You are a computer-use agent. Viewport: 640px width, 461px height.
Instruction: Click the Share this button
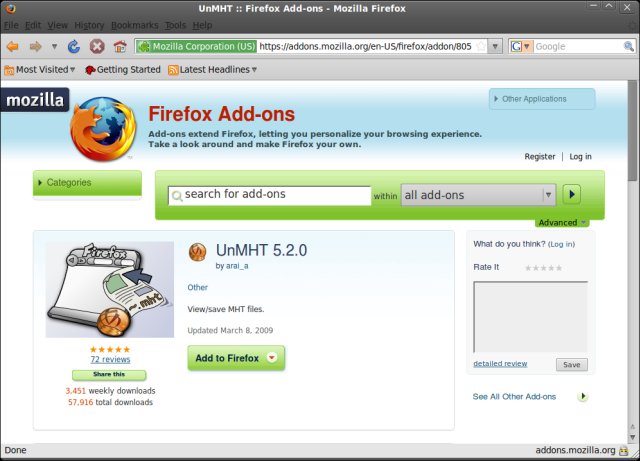(x=110, y=374)
